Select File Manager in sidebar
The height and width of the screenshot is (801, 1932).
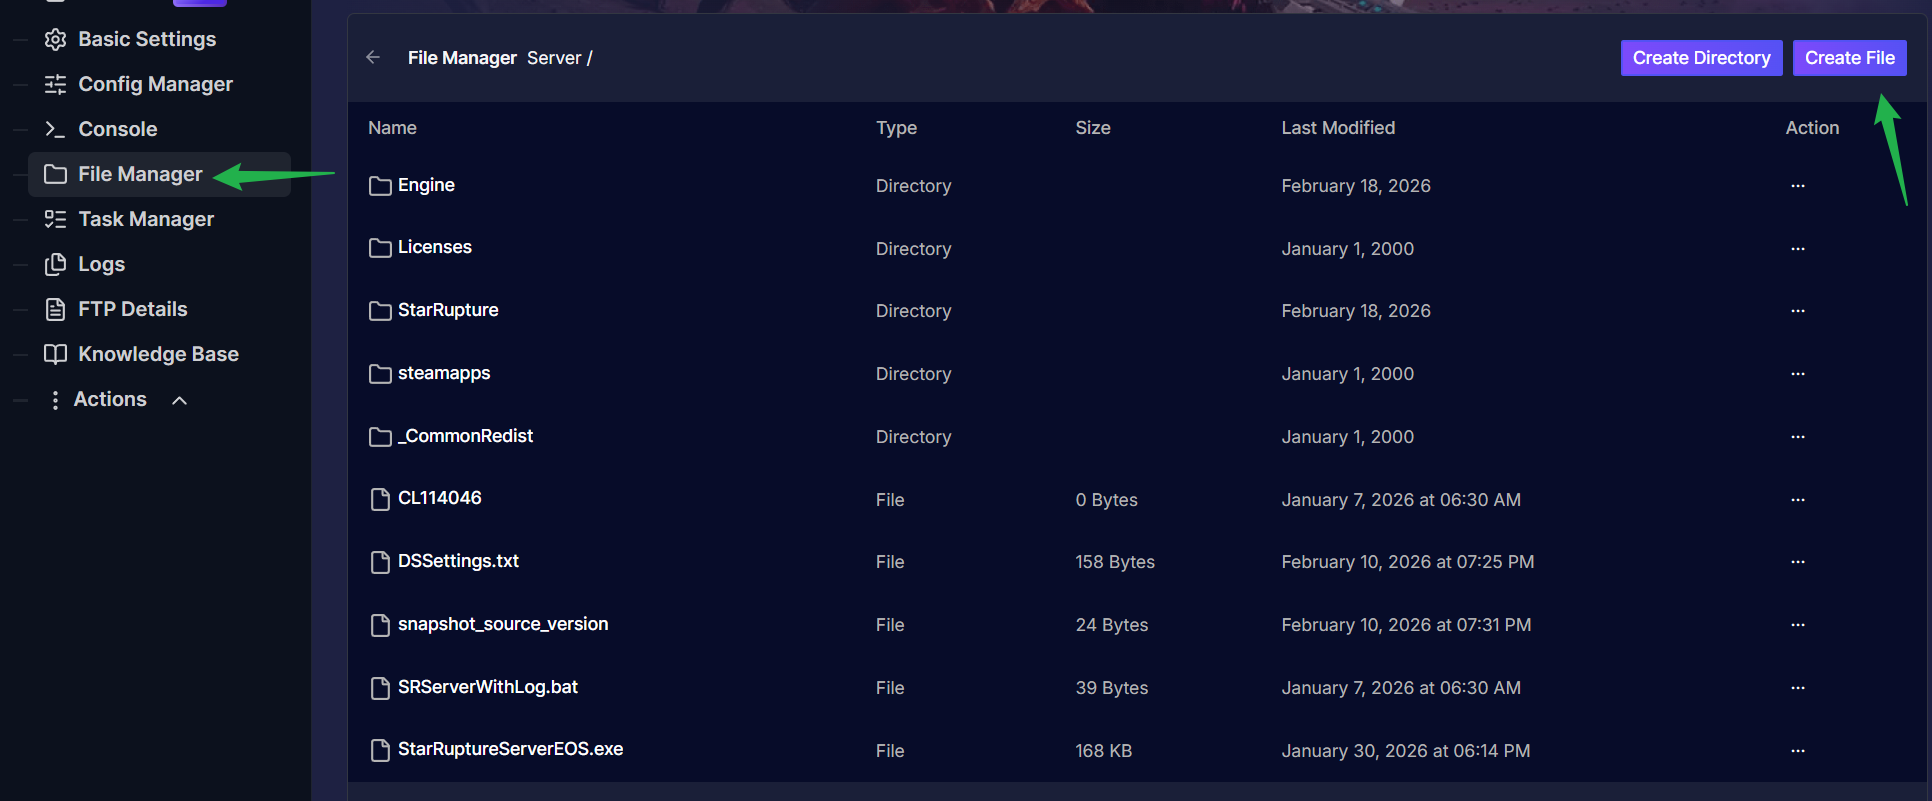140,174
